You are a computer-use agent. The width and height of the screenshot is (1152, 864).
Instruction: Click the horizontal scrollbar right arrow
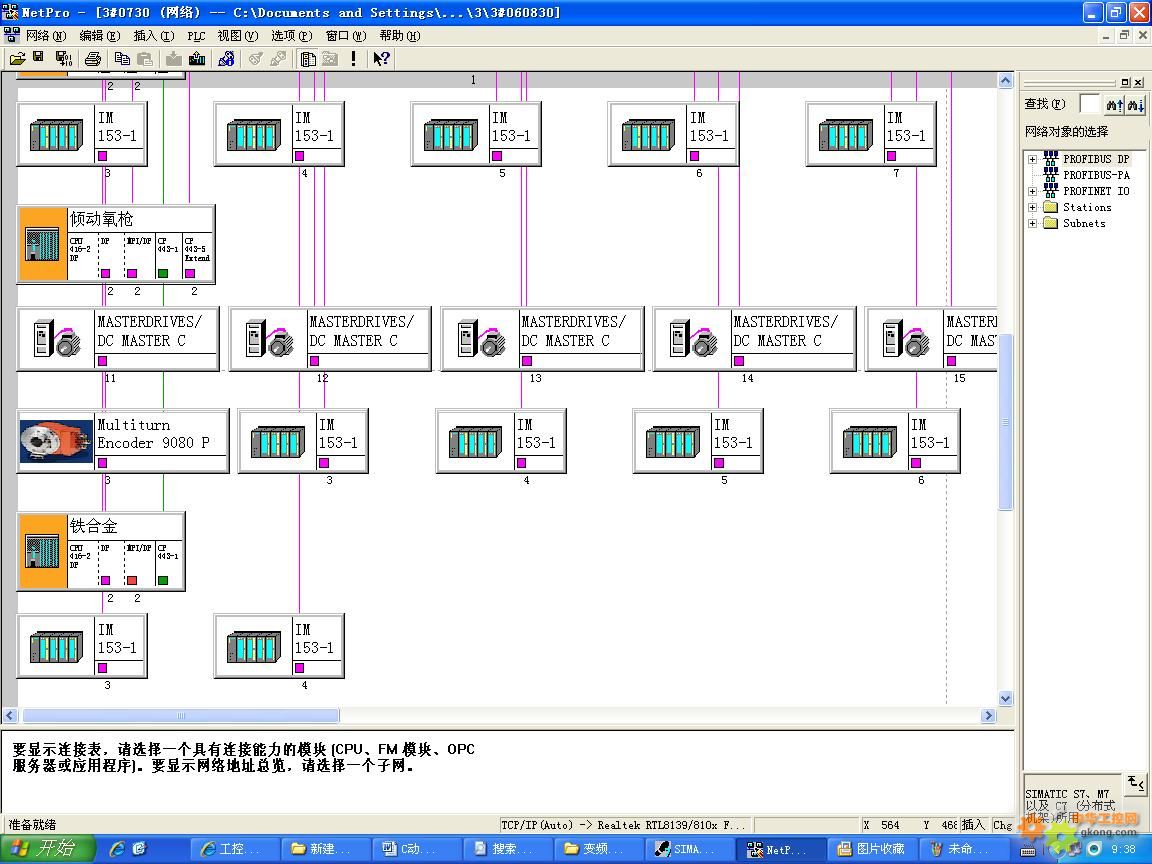(988, 716)
